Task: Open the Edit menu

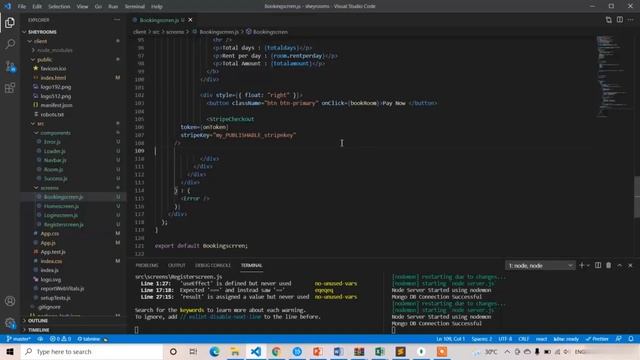Action: pos(37,7)
